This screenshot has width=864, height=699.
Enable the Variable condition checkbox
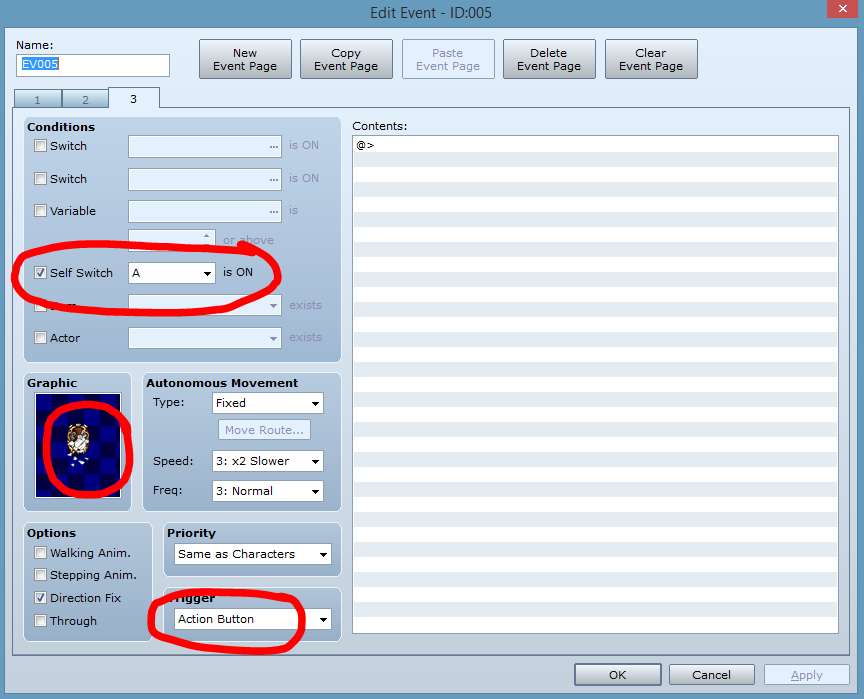[x=41, y=211]
